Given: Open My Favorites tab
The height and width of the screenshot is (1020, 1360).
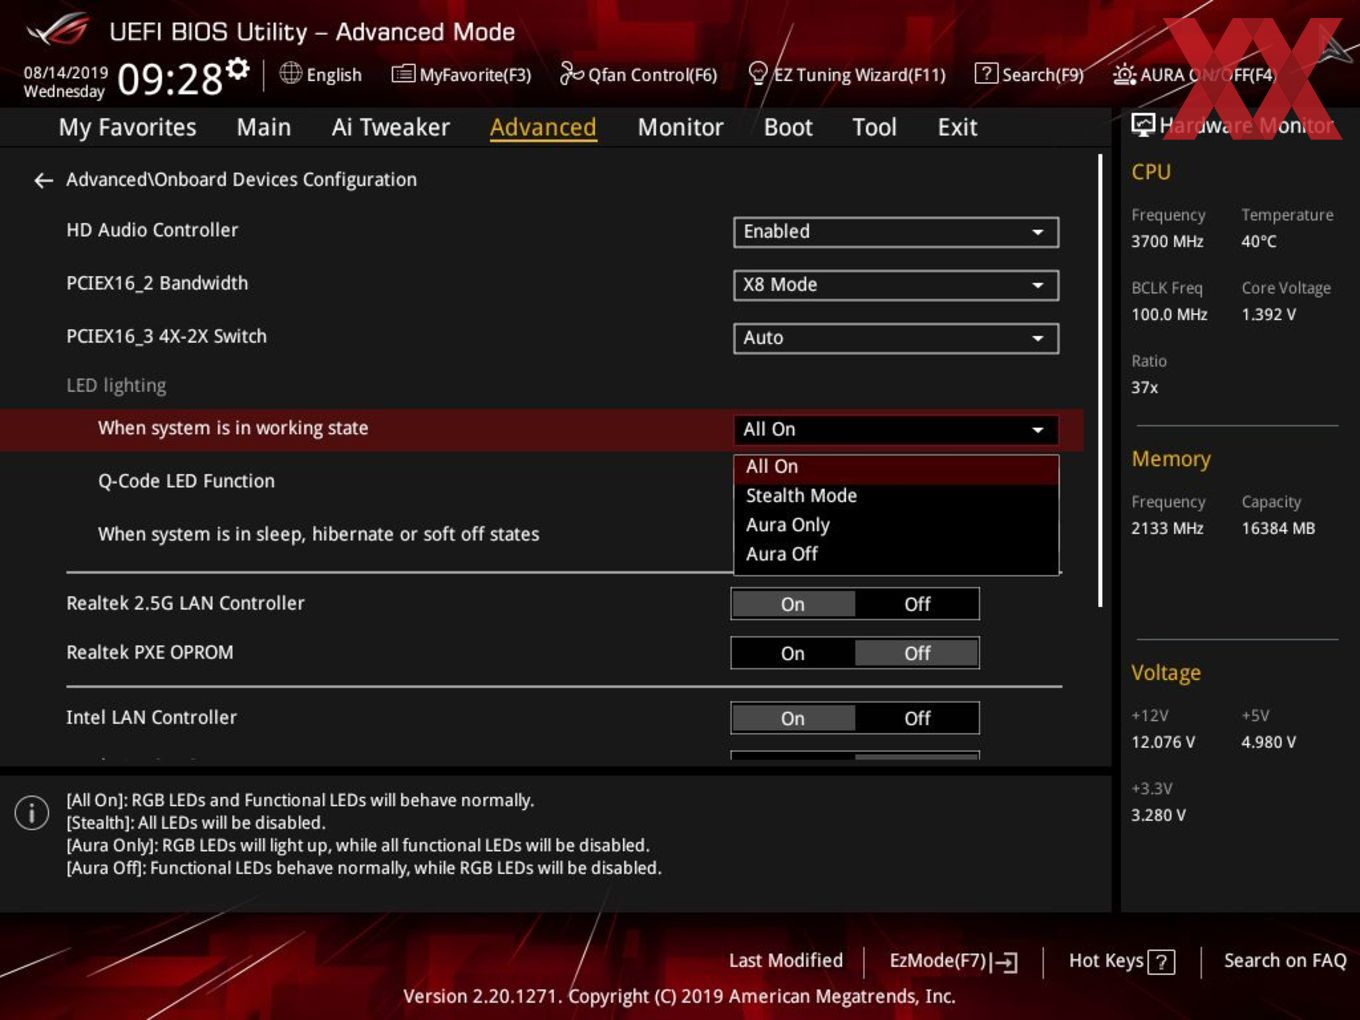Looking at the screenshot, I should click(128, 127).
